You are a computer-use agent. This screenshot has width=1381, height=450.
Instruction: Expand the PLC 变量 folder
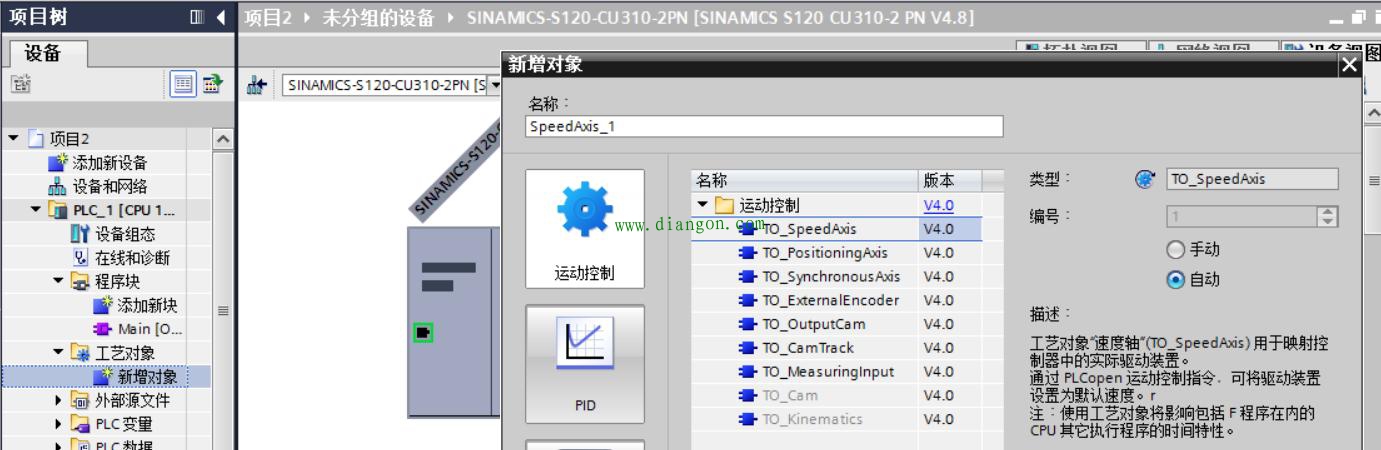click(59, 425)
